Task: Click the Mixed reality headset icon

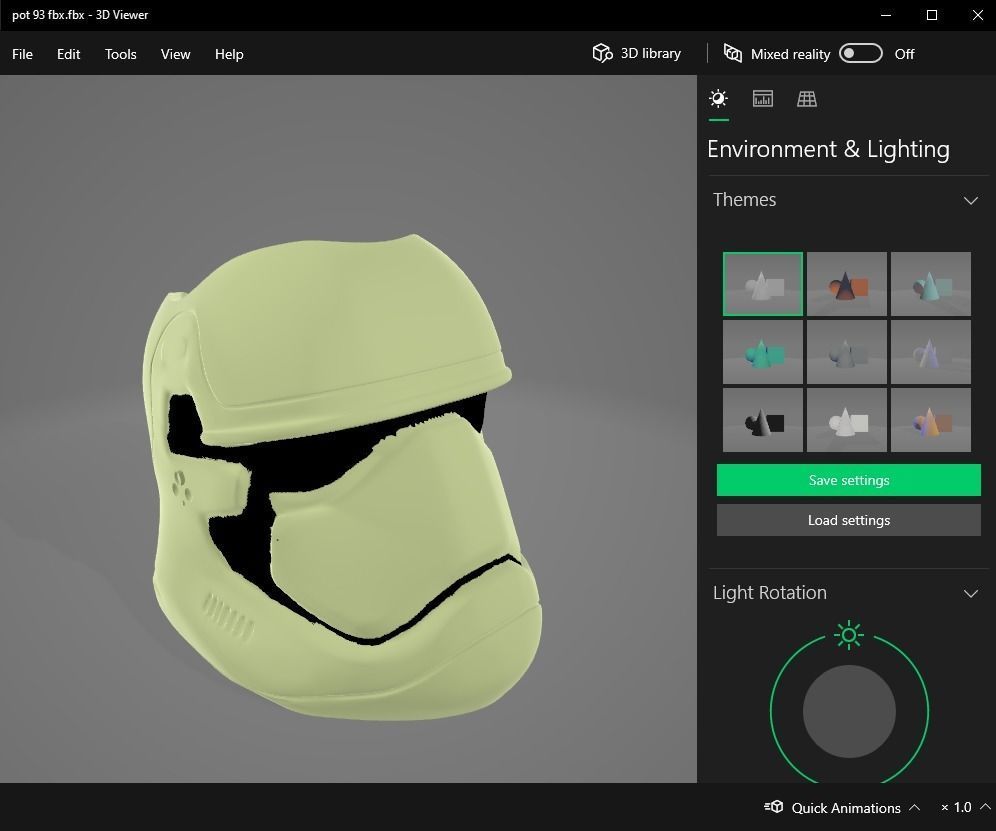Action: point(732,53)
